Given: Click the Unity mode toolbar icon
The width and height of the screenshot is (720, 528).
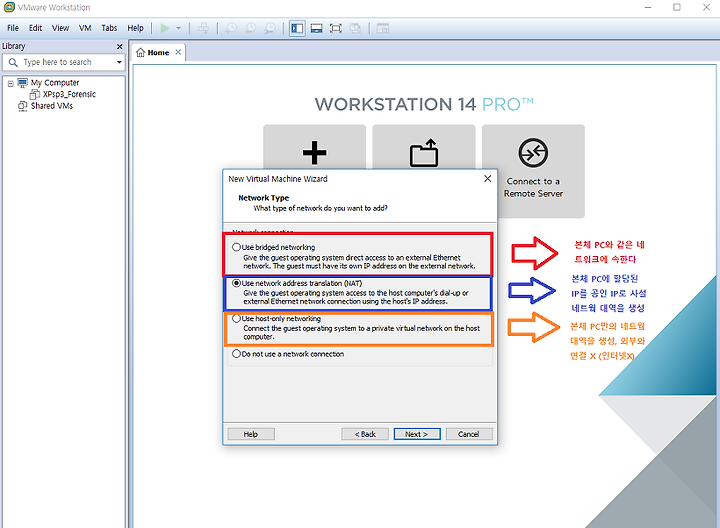Looking at the screenshot, I should pyautogui.click(x=355, y=28).
